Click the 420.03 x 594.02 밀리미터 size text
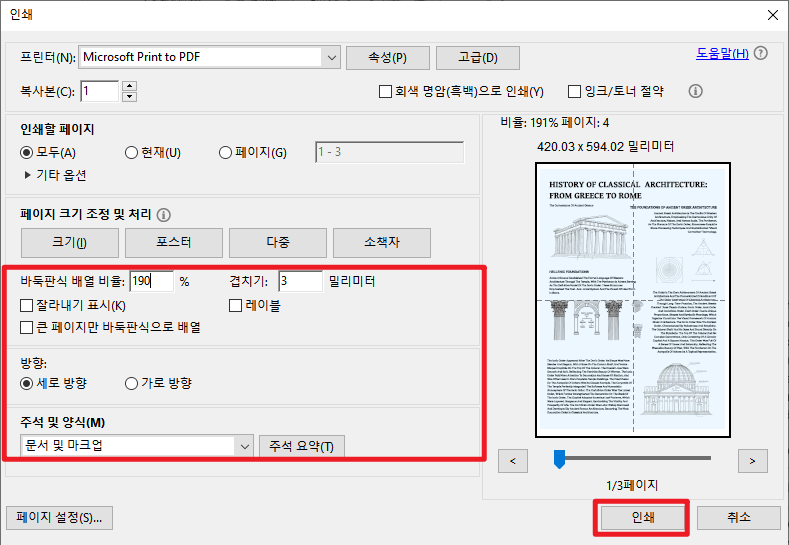Image resolution: width=789 pixels, height=545 pixels. click(605, 146)
